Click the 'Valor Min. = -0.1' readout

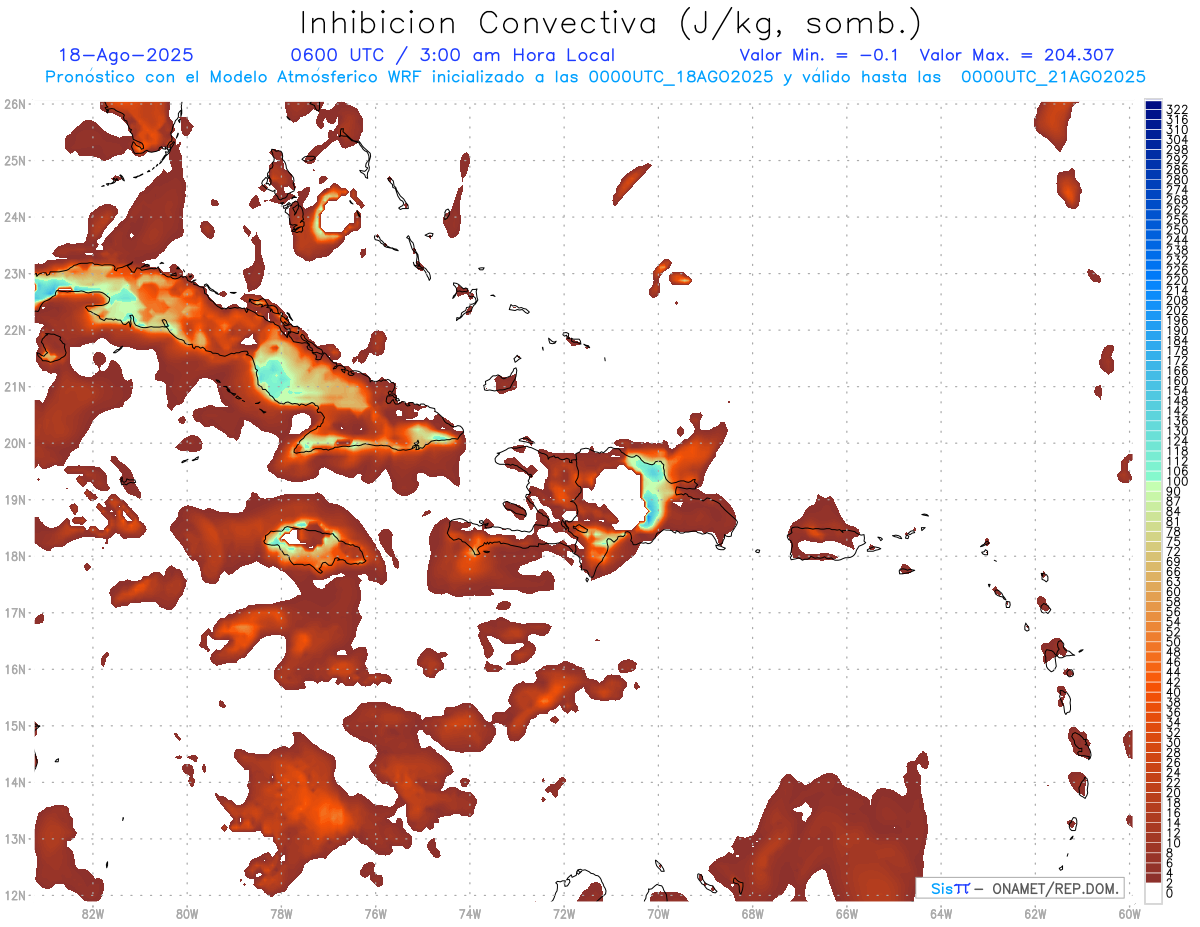pos(821,55)
